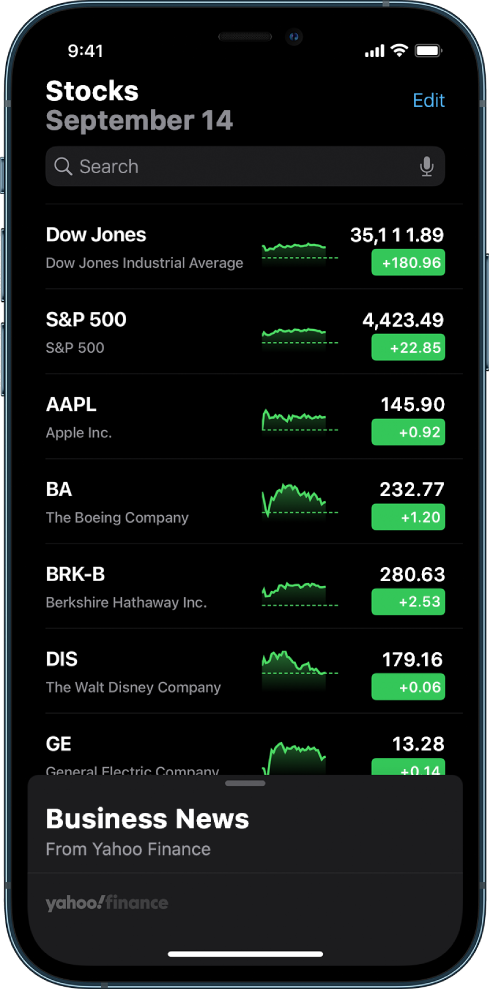Open the Dow Jones sparkline chart
The height and width of the screenshot is (992, 489).
point(300,251)
